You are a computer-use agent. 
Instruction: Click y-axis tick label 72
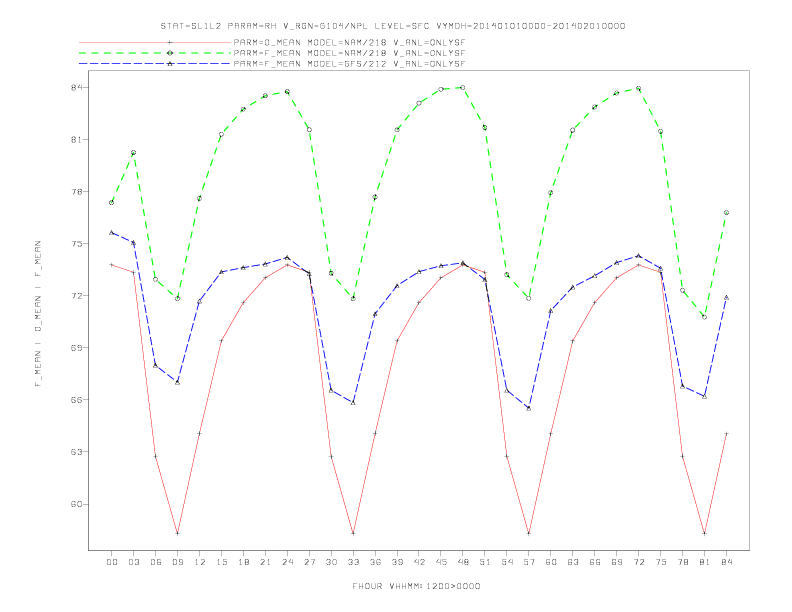point(76,296)
